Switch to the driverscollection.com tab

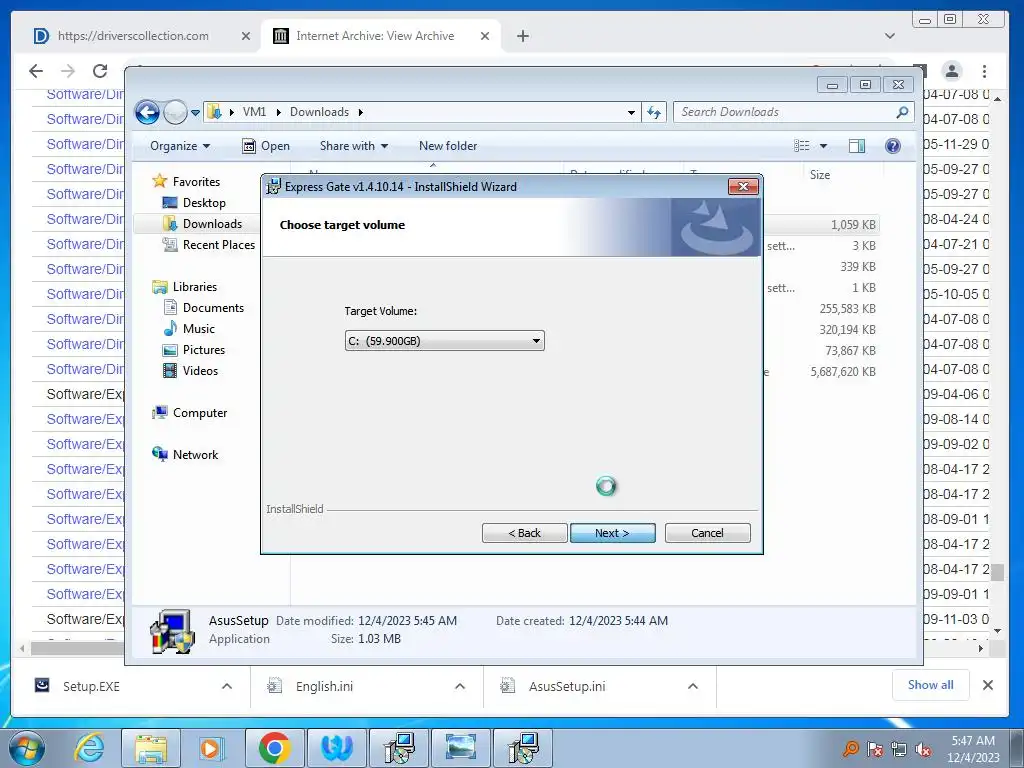[133, 36]
